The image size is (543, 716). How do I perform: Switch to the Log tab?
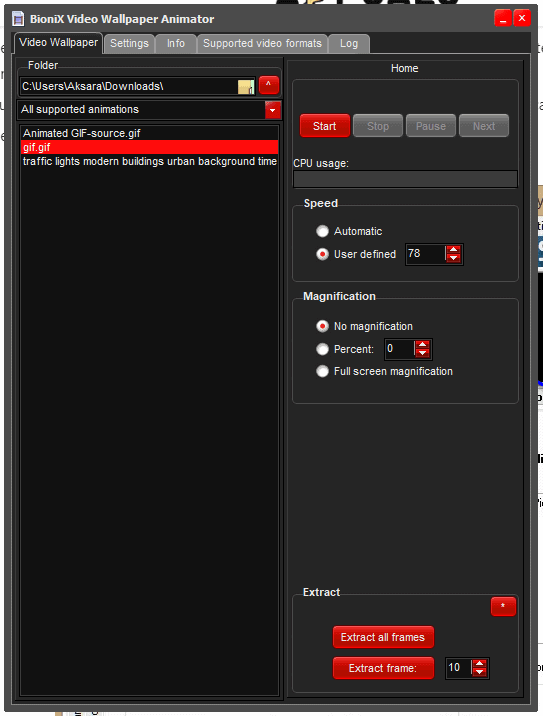pos(349,44)
